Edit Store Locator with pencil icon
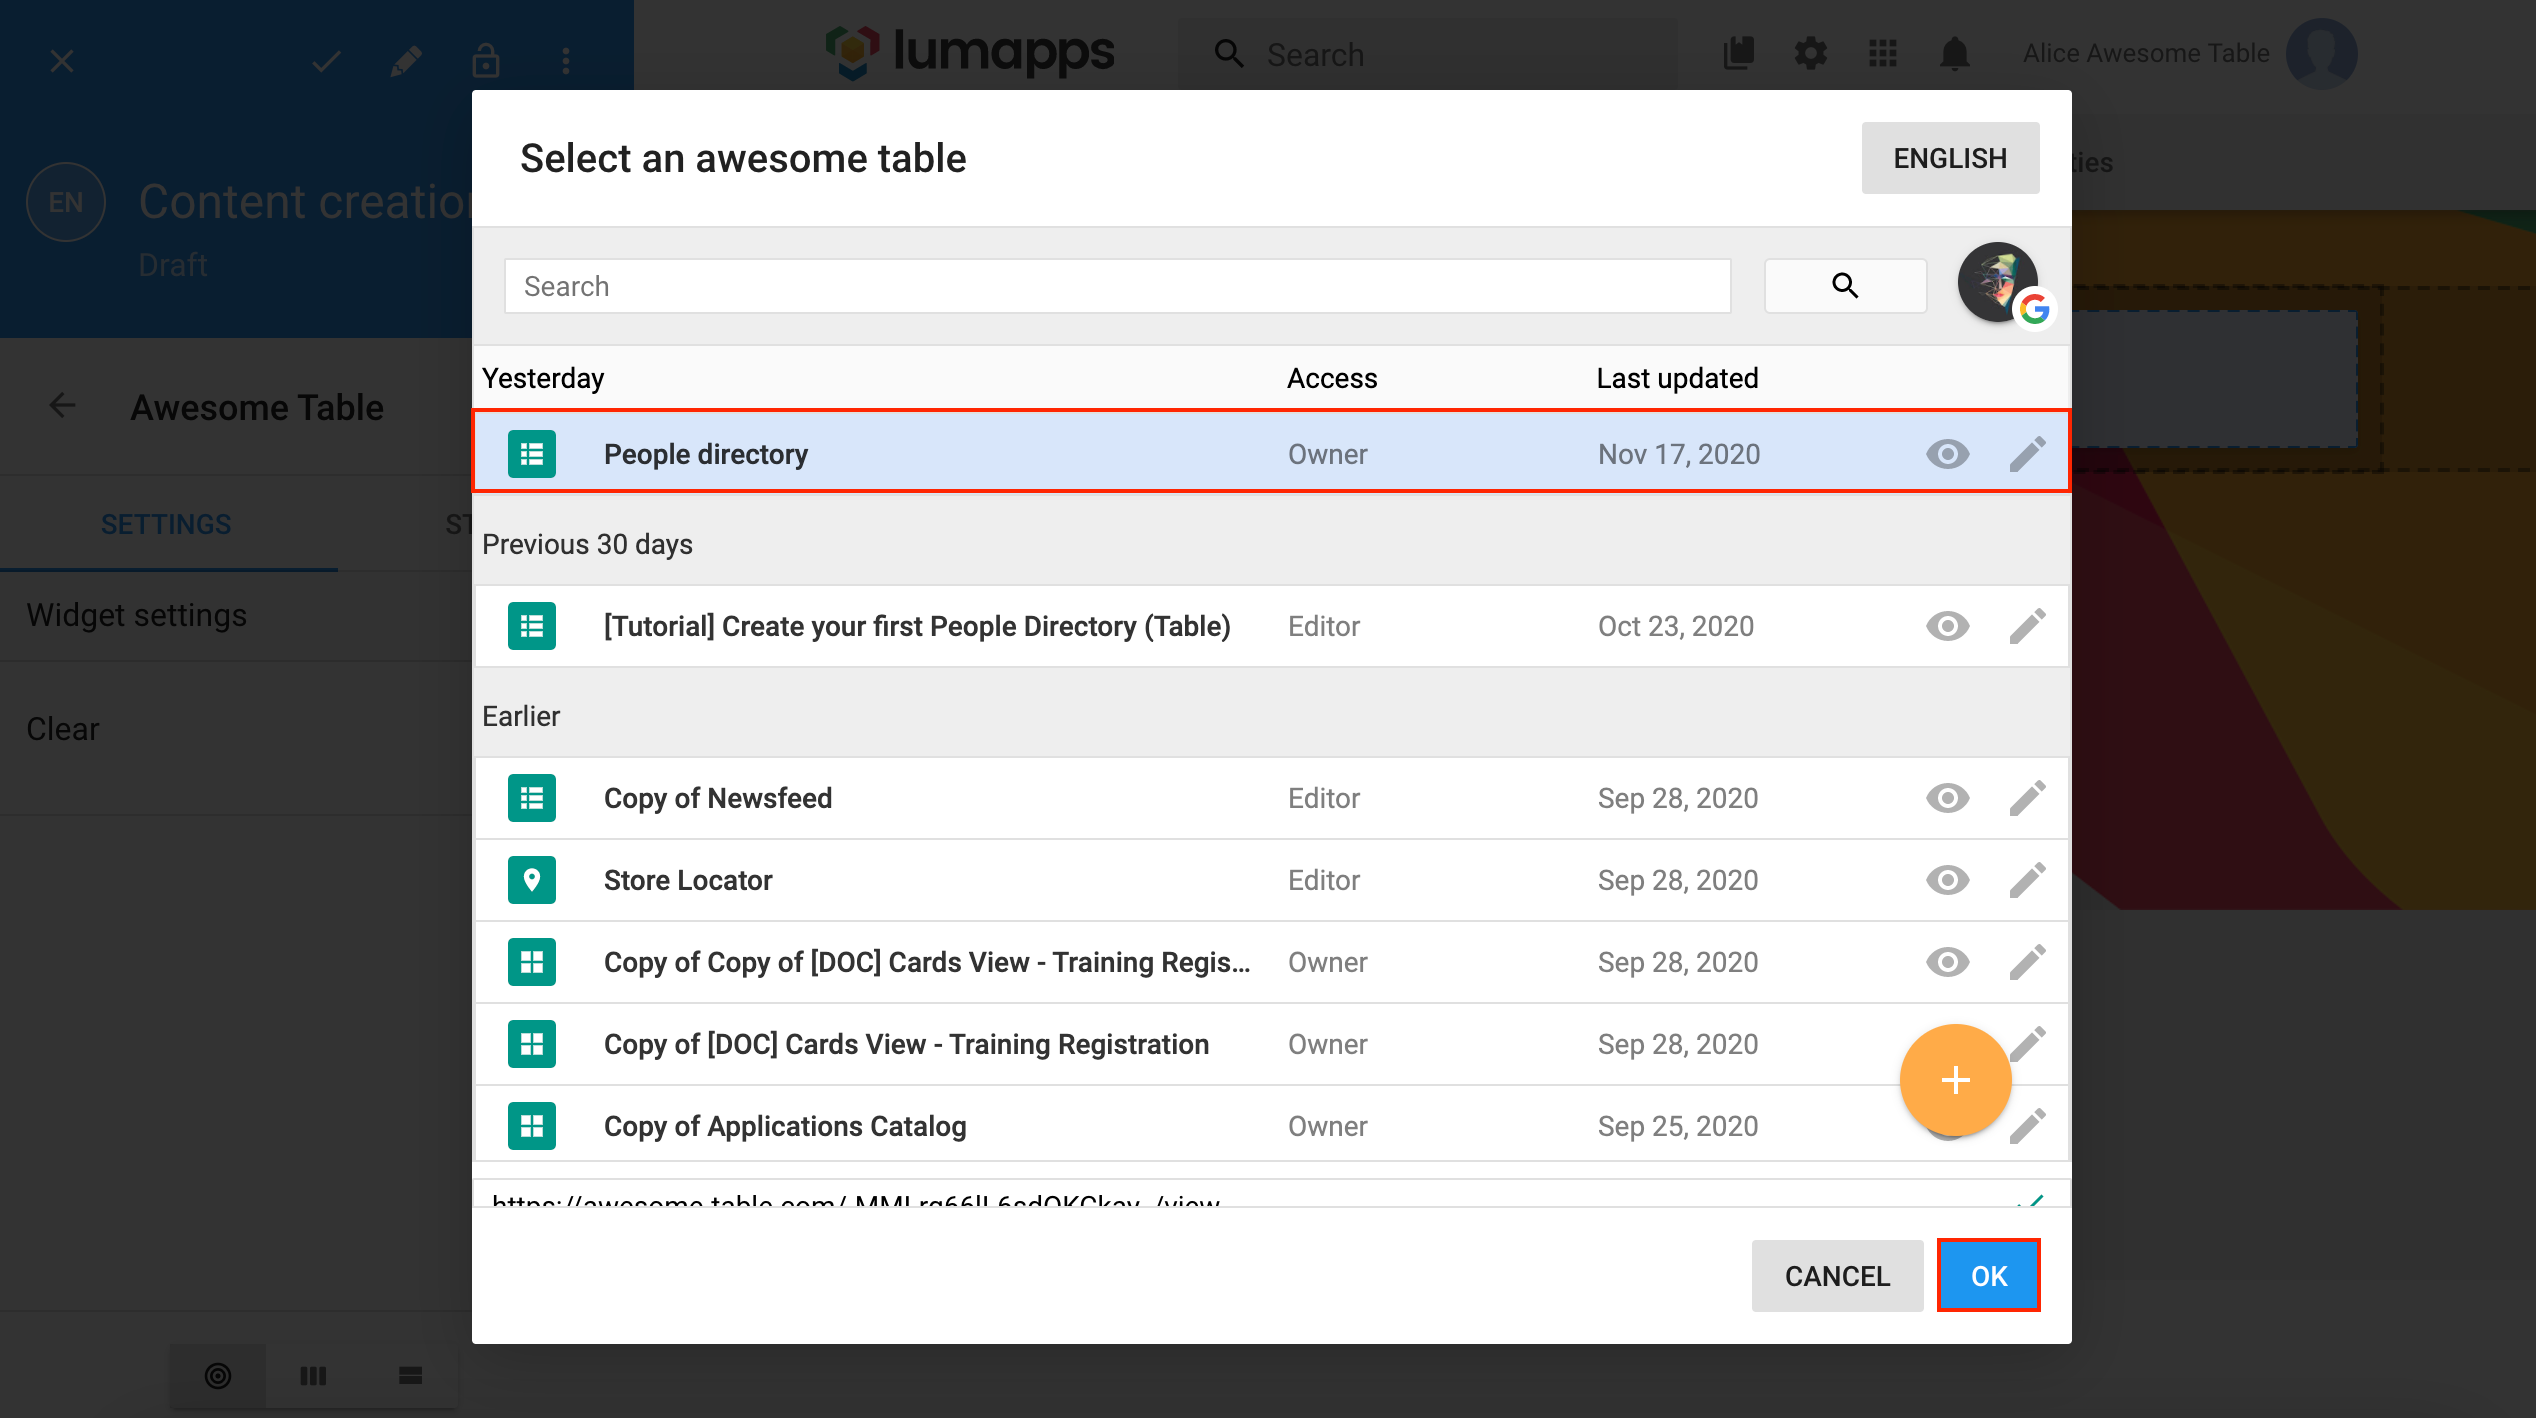This screenshot has height=1418, width=2536. [2027, 880]
